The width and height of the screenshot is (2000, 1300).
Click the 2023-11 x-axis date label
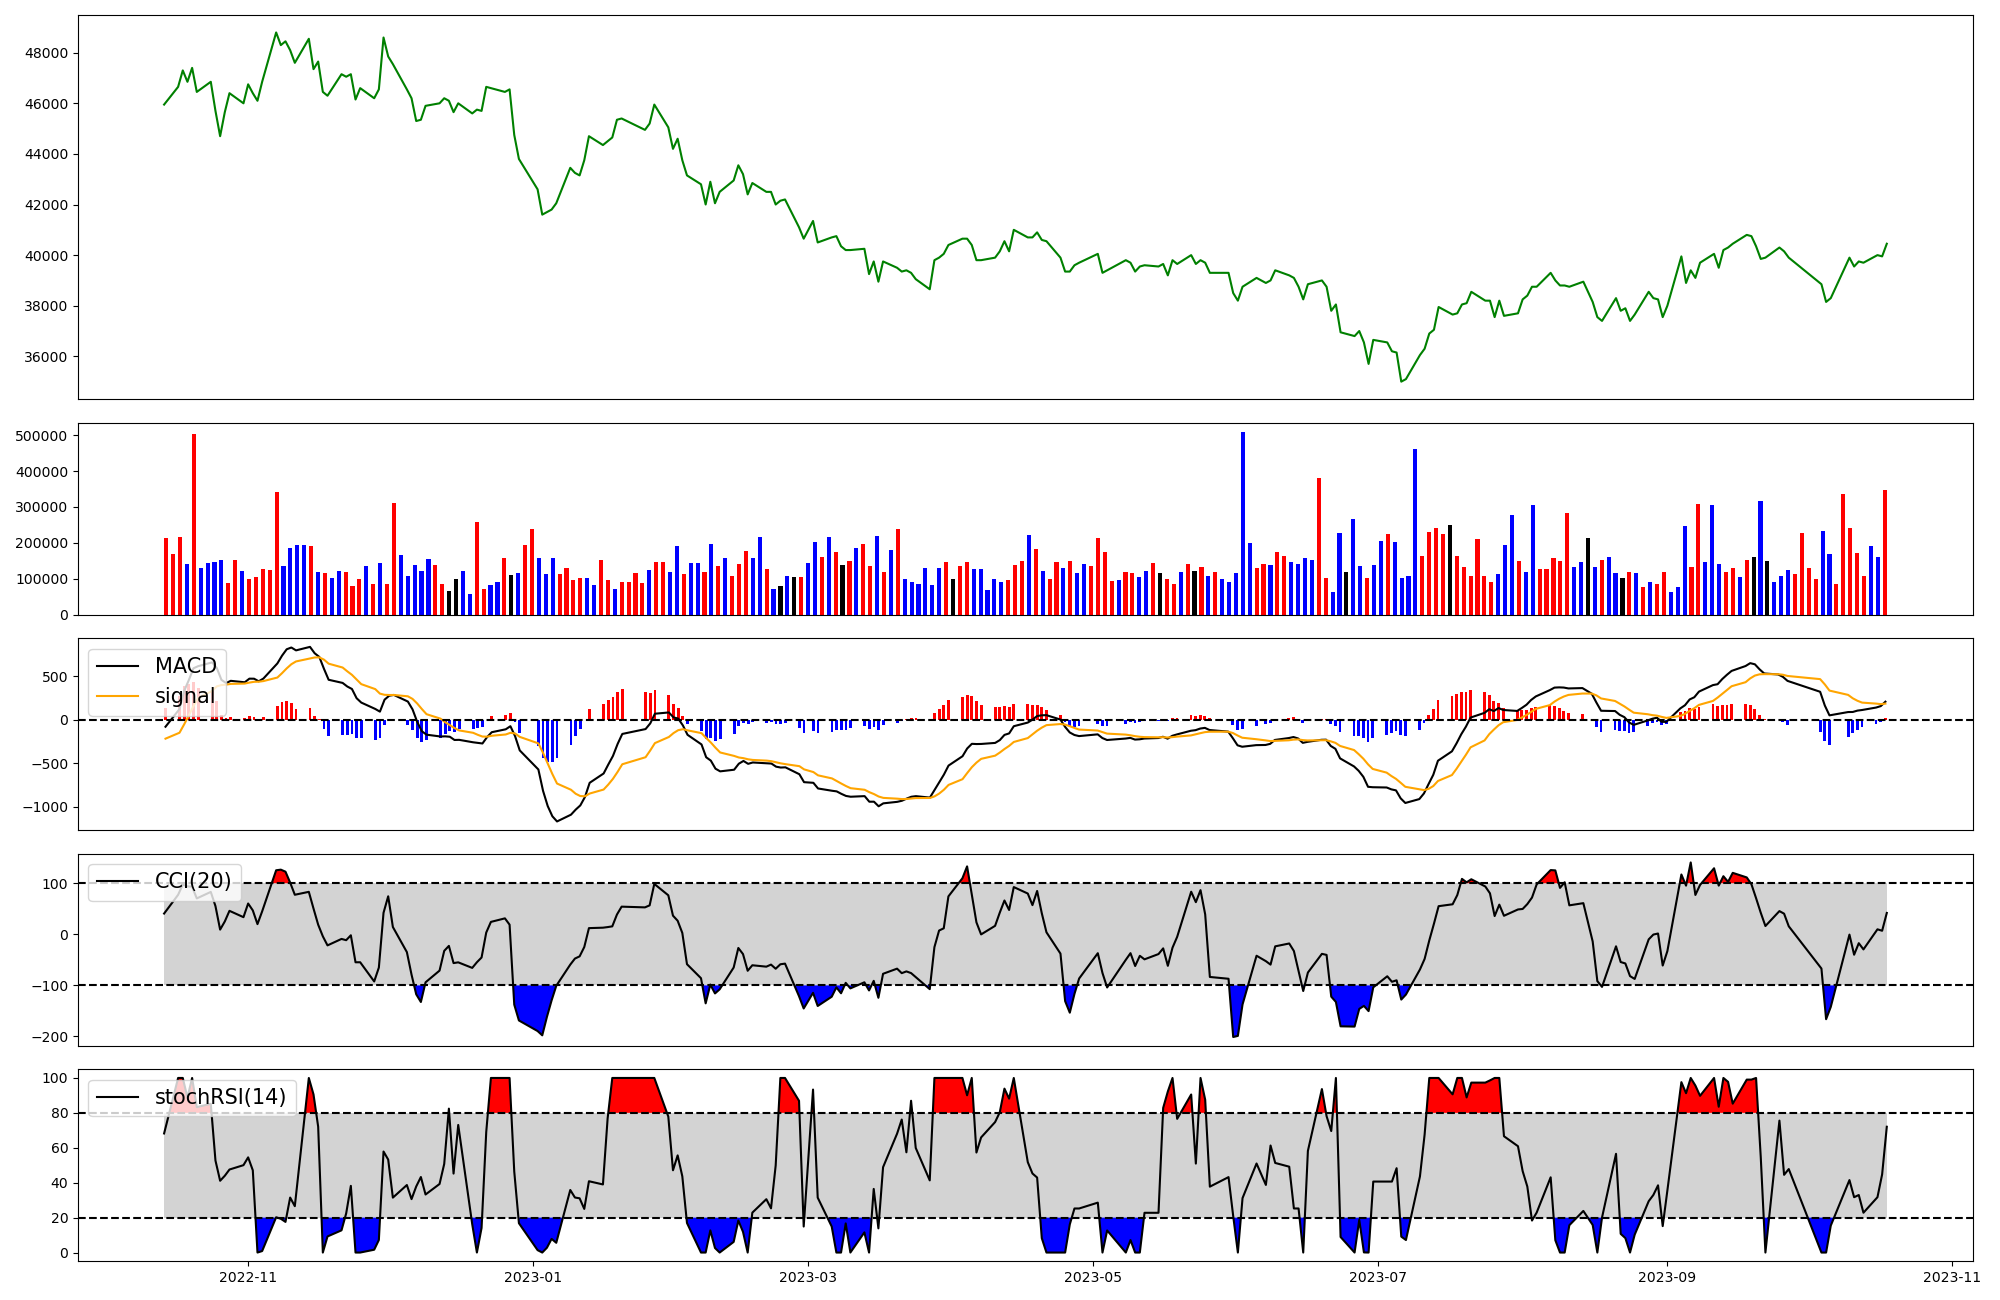tap(1952, 1276)
